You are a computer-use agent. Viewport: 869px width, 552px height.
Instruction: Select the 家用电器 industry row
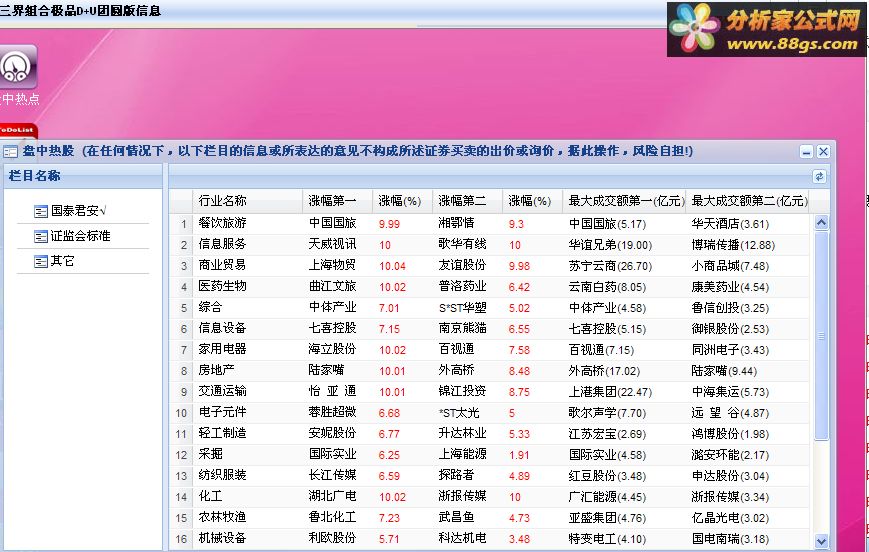(489, 350)
